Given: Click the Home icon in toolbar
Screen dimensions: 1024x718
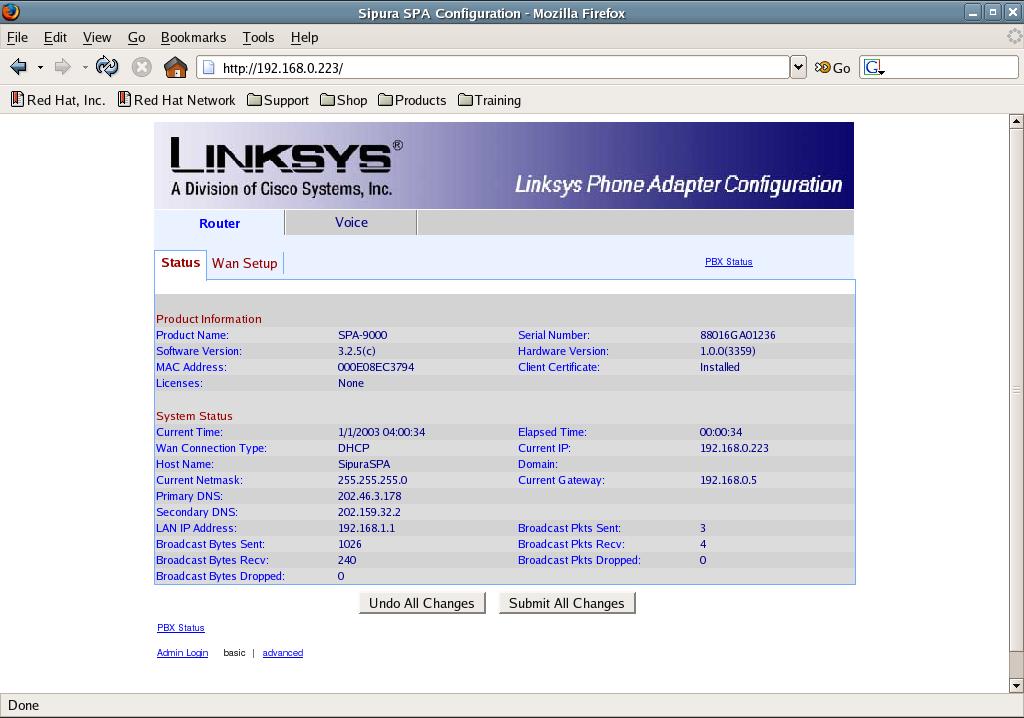Looking at the screenshot, I should point(175,67).
